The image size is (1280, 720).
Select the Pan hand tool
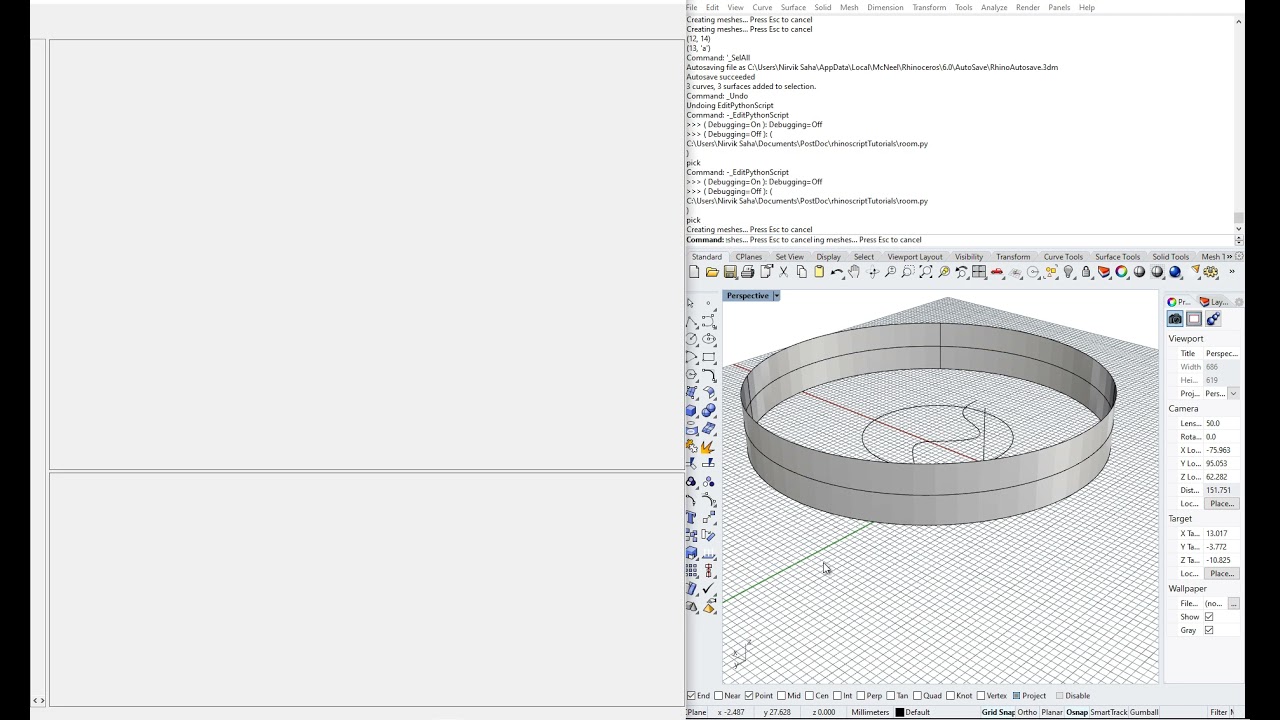point(854,272)
